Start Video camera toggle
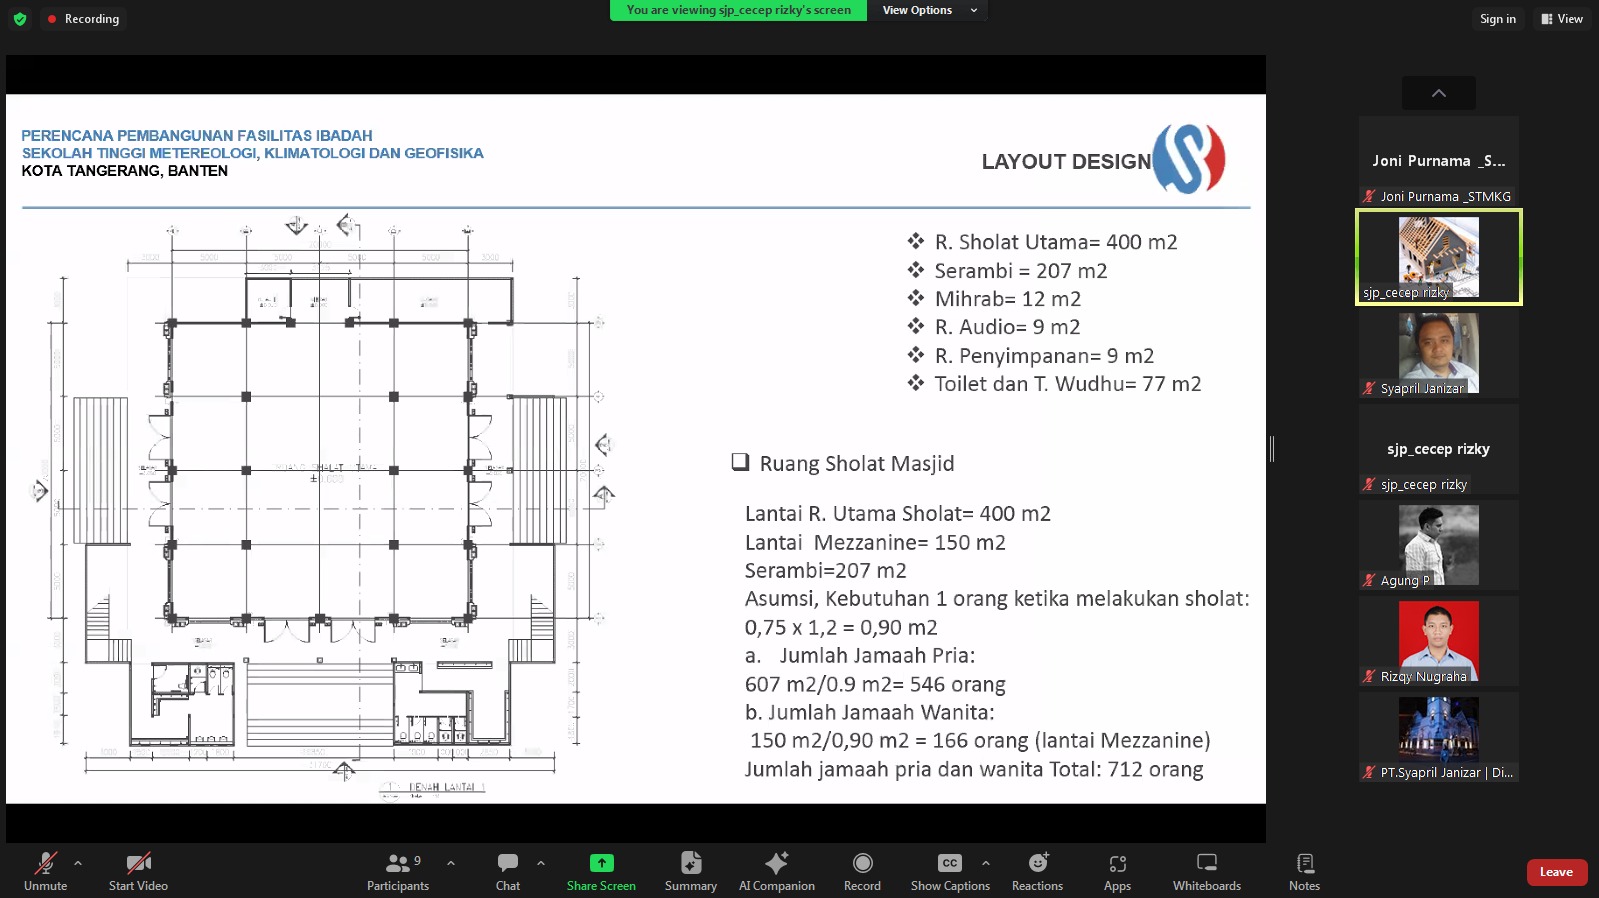This screenshot has height=898, width=1599. click(x=138, y=864)
